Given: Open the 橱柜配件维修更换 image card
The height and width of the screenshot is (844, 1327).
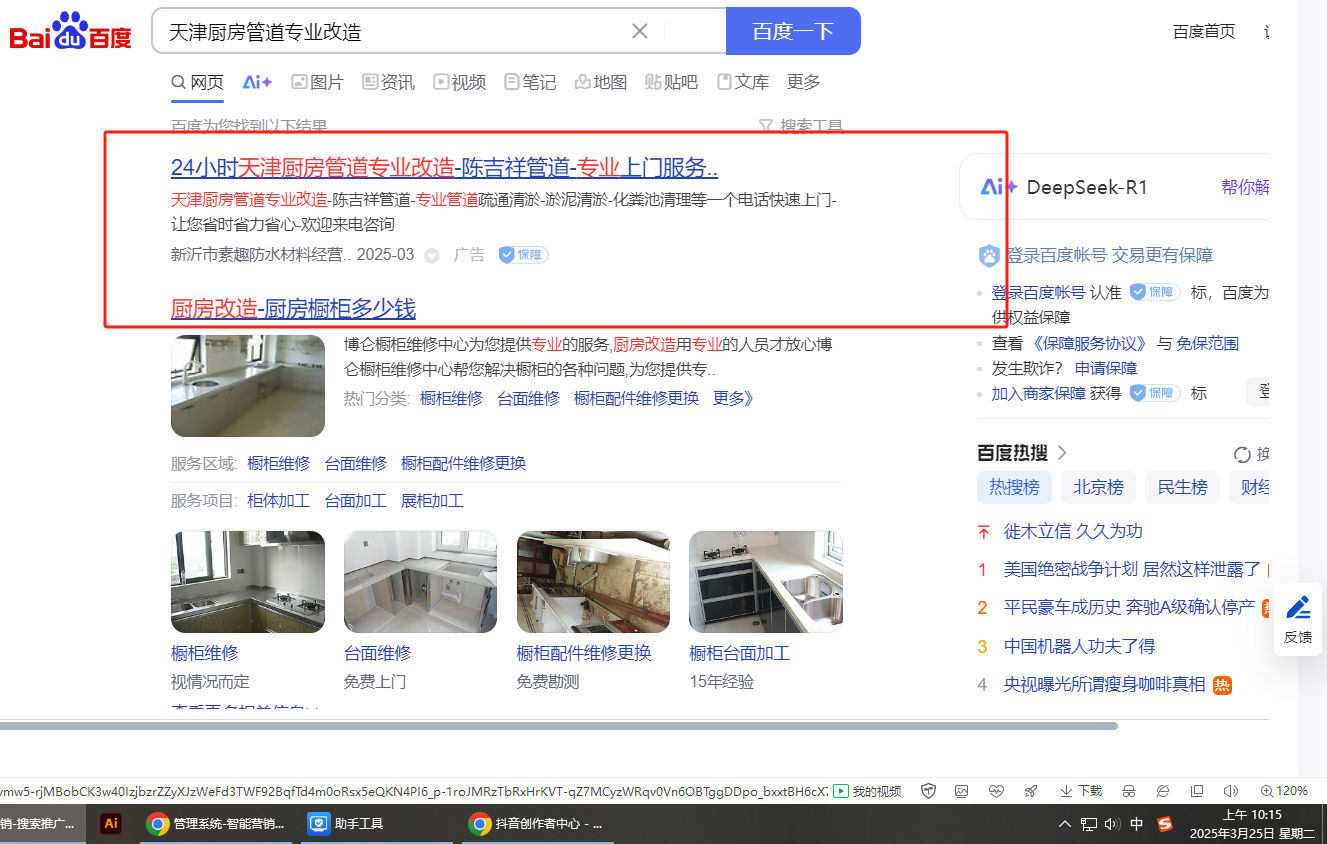Looking at the screenshot, I should [593, 581].
